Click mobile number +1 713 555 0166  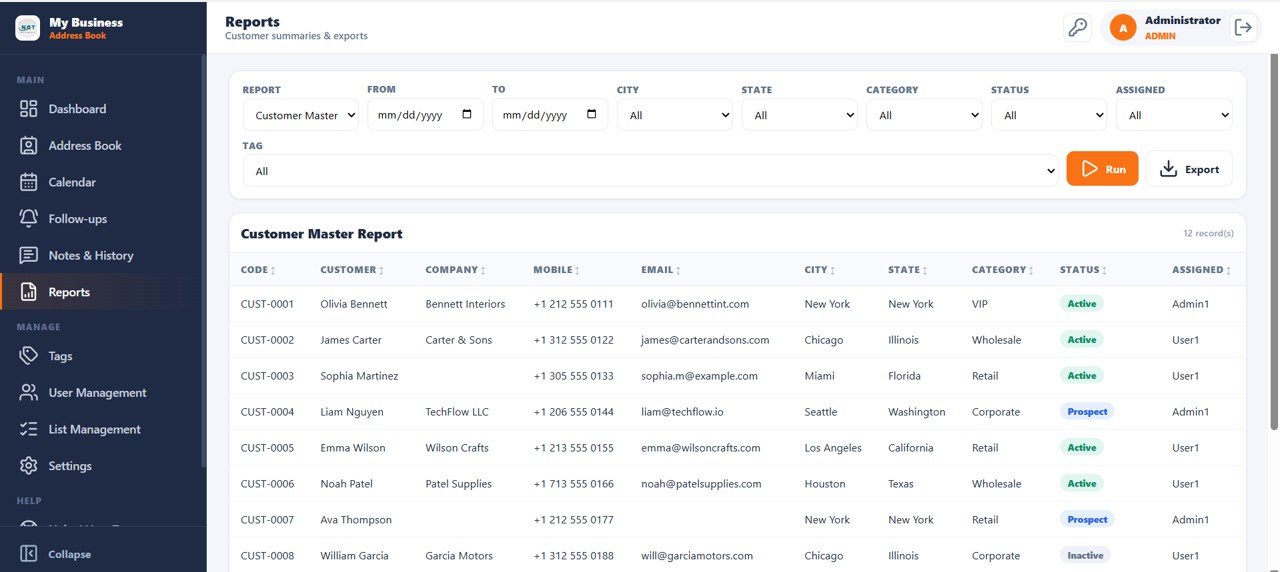tap(574, 484)
